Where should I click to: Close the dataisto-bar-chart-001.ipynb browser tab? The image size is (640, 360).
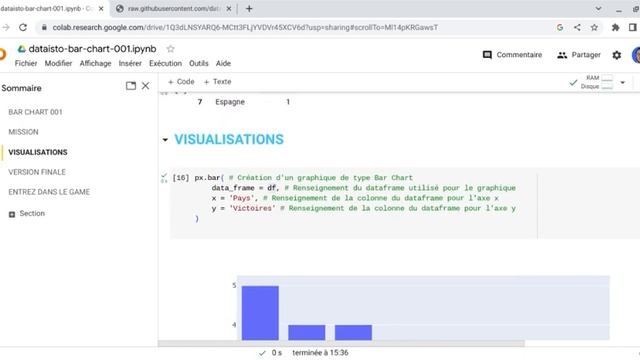[x=101, y=9]
